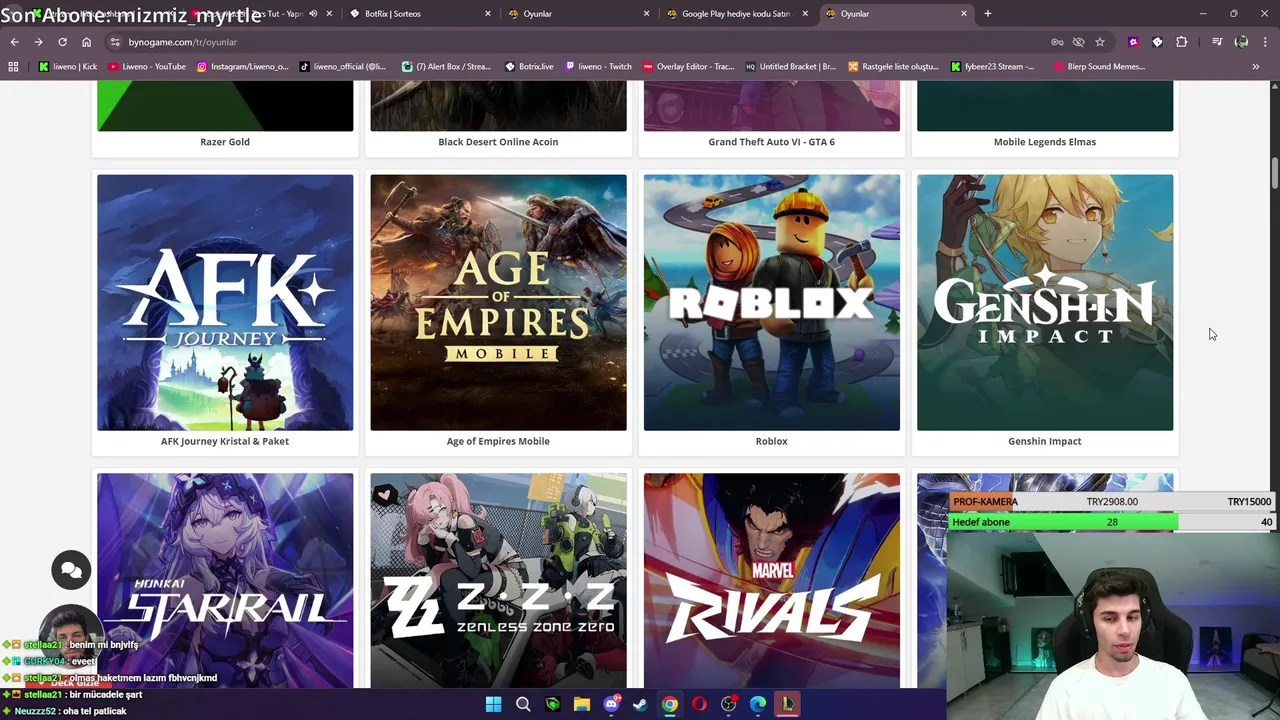1280x720 pixels.
Task: Open the Genshin Impact game image
Action: pos(1045,302)
